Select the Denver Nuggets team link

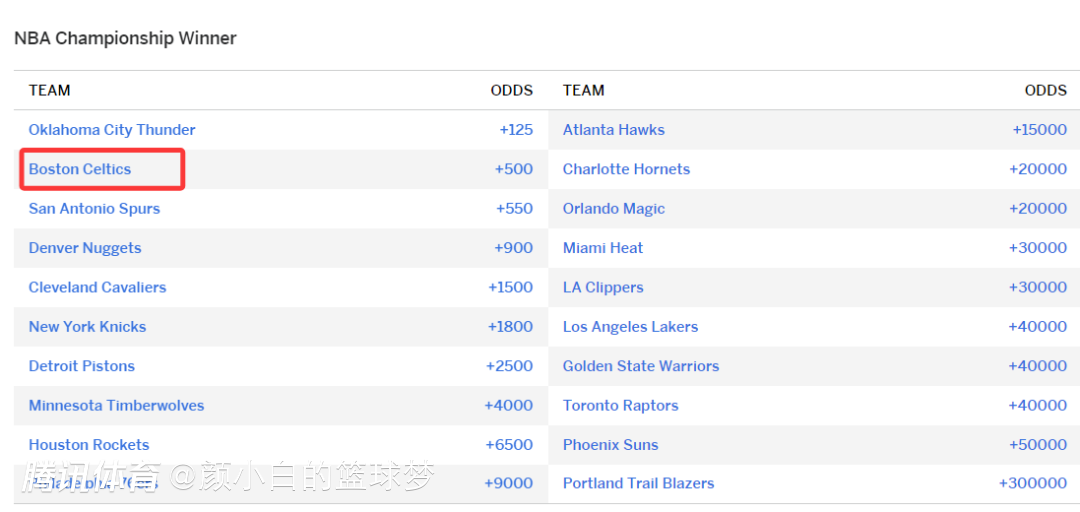coord(85,248)
